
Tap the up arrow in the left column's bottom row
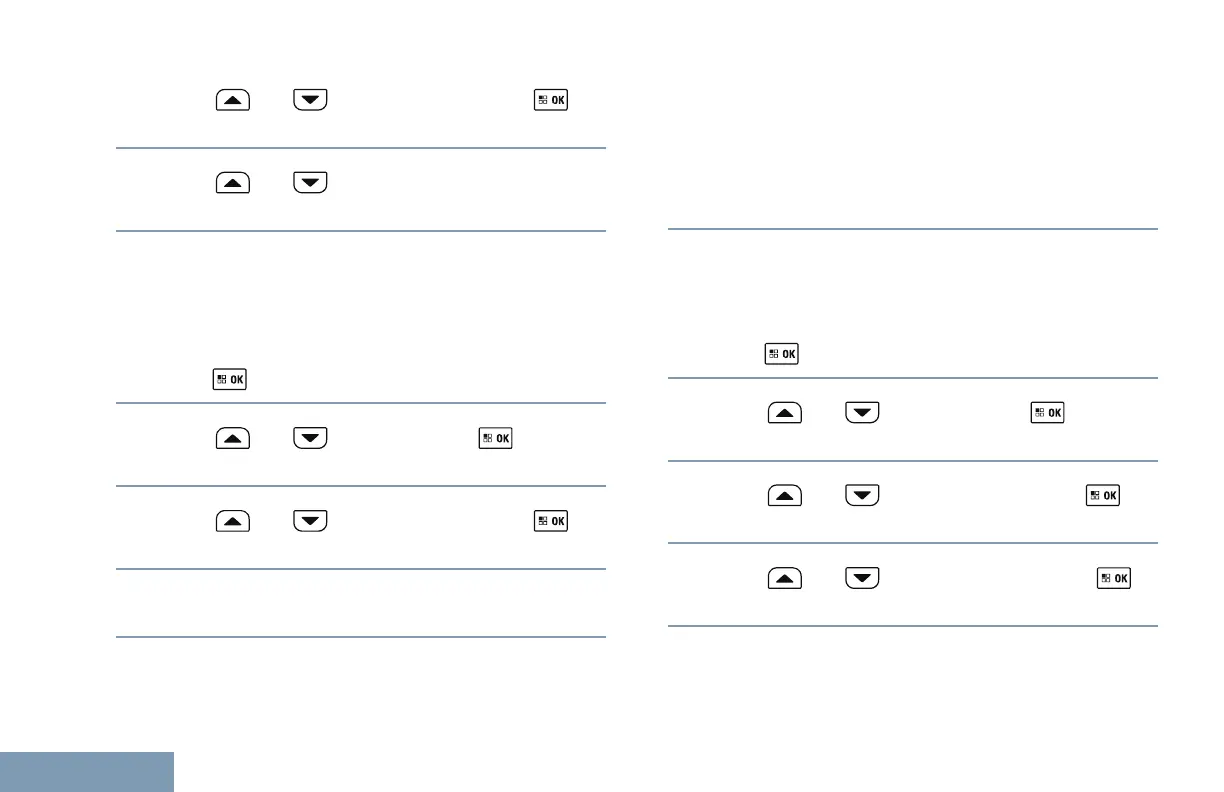pyautogui.click(x=231, y=520)
